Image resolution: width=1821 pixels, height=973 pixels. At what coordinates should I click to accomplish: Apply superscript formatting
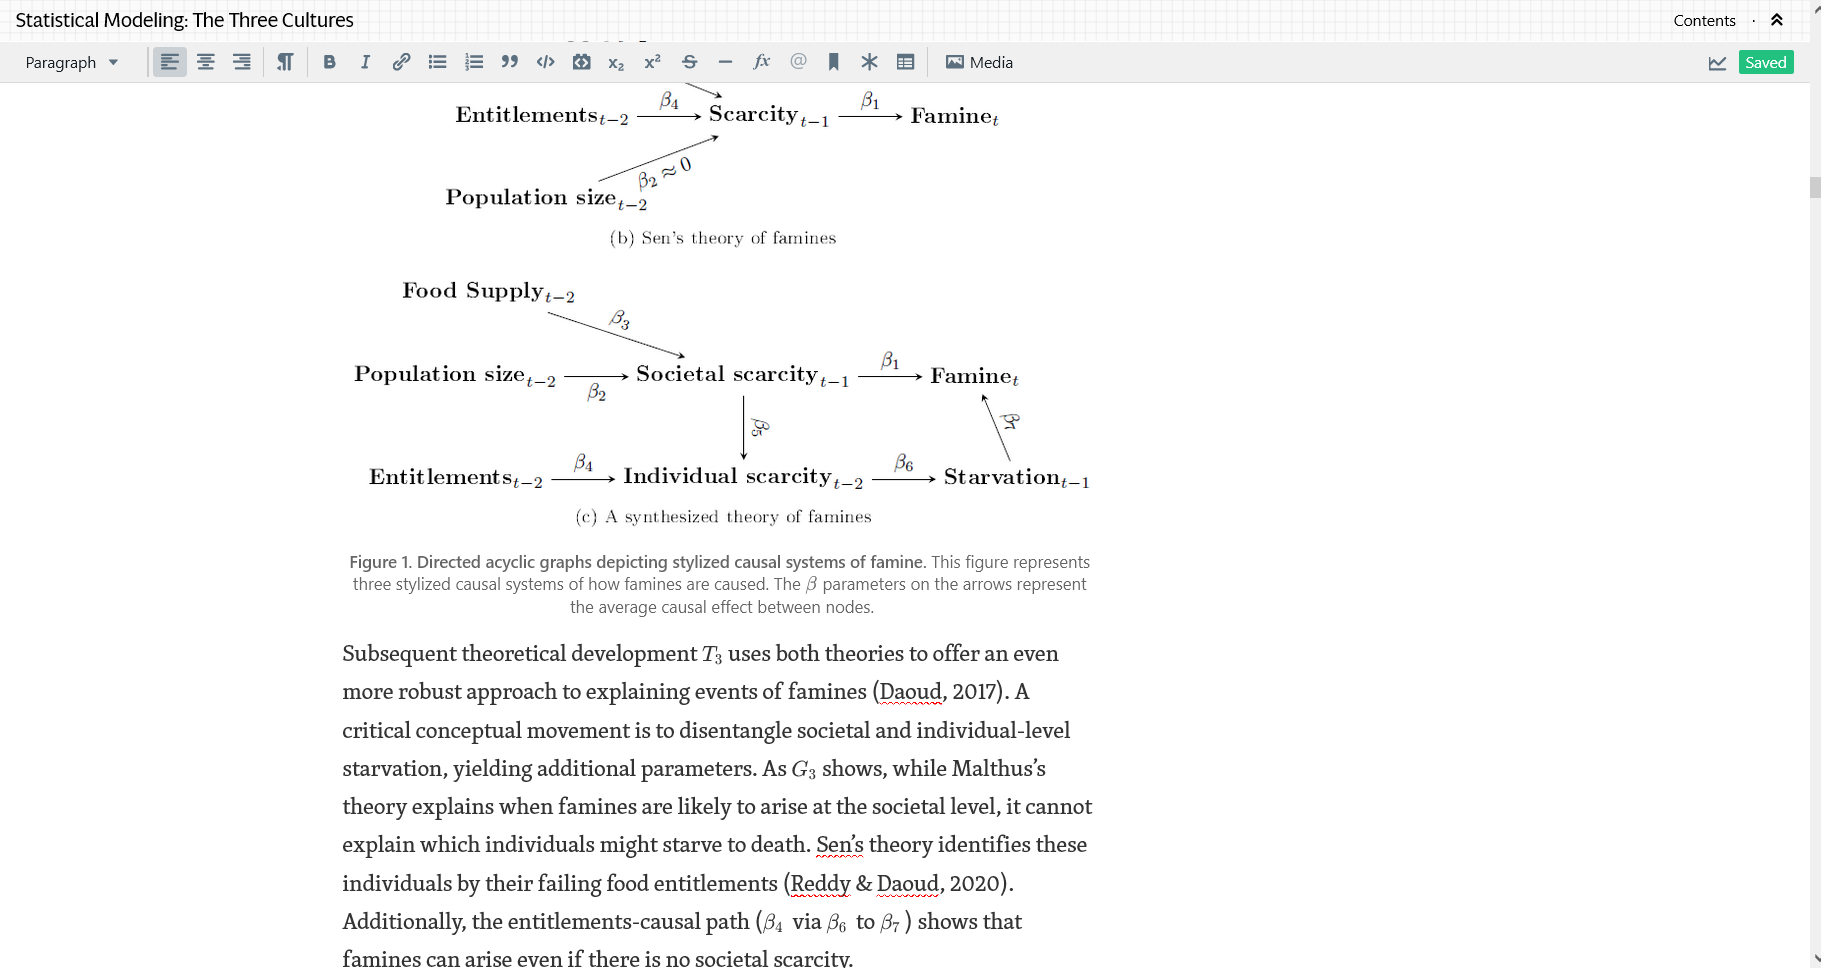(652, 61)
